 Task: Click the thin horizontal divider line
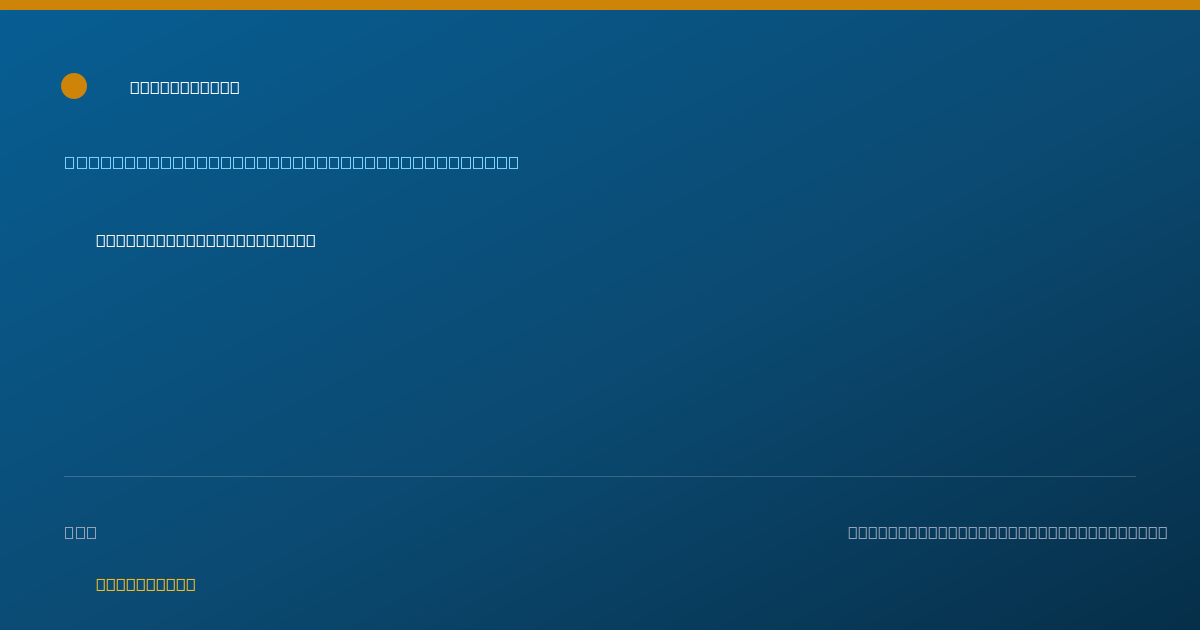(x=600, y=476)
